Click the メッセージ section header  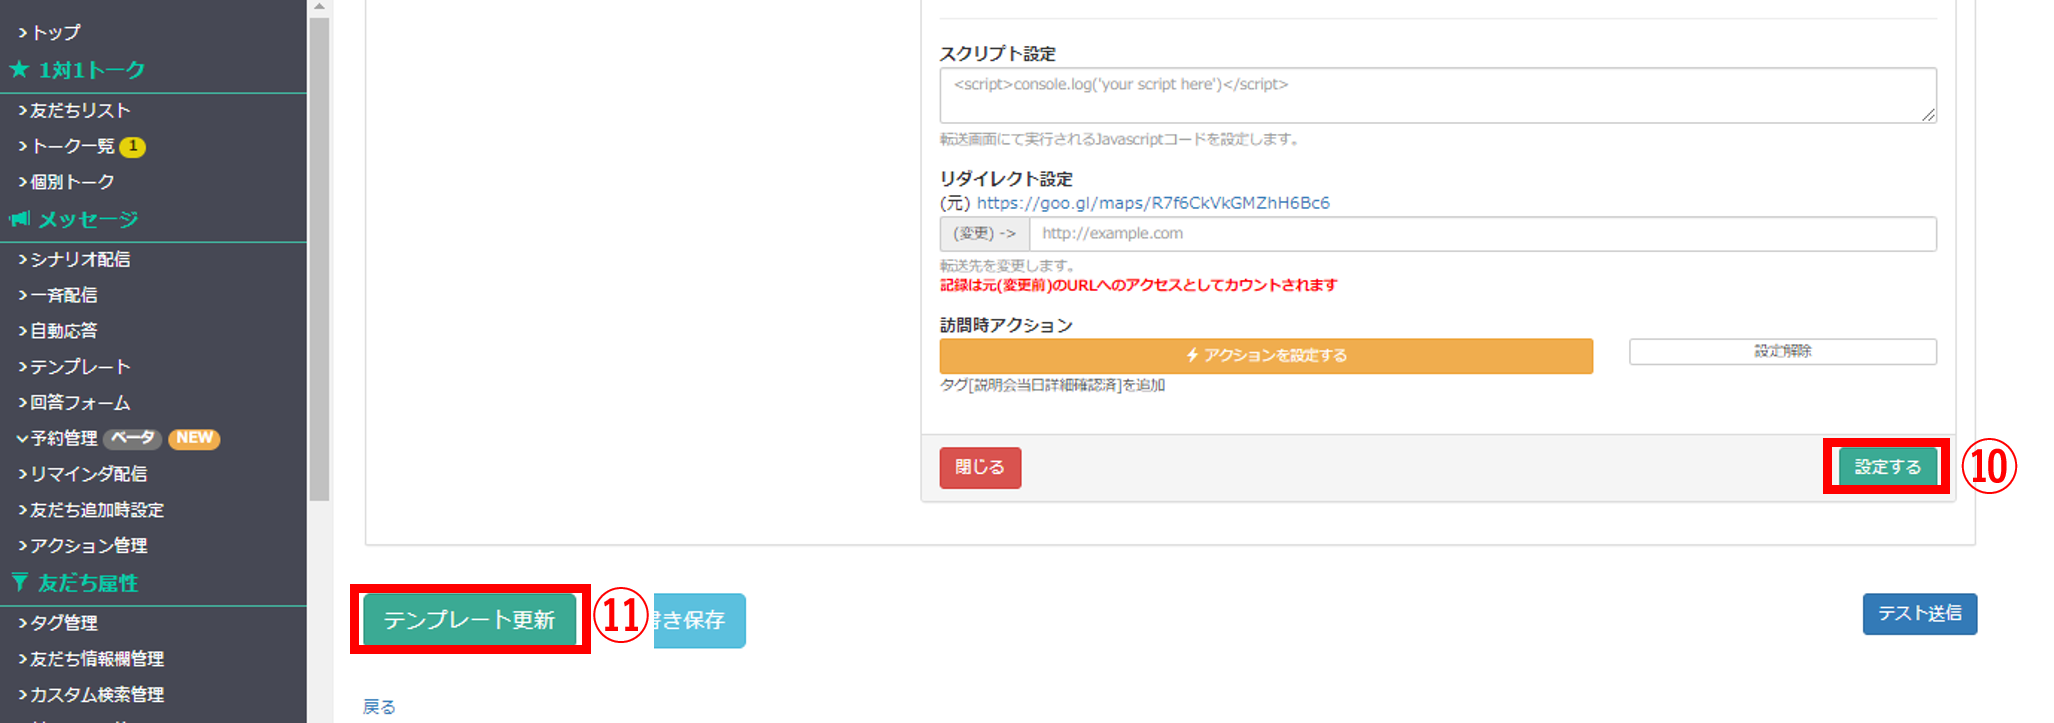click(x=88, y=219)
